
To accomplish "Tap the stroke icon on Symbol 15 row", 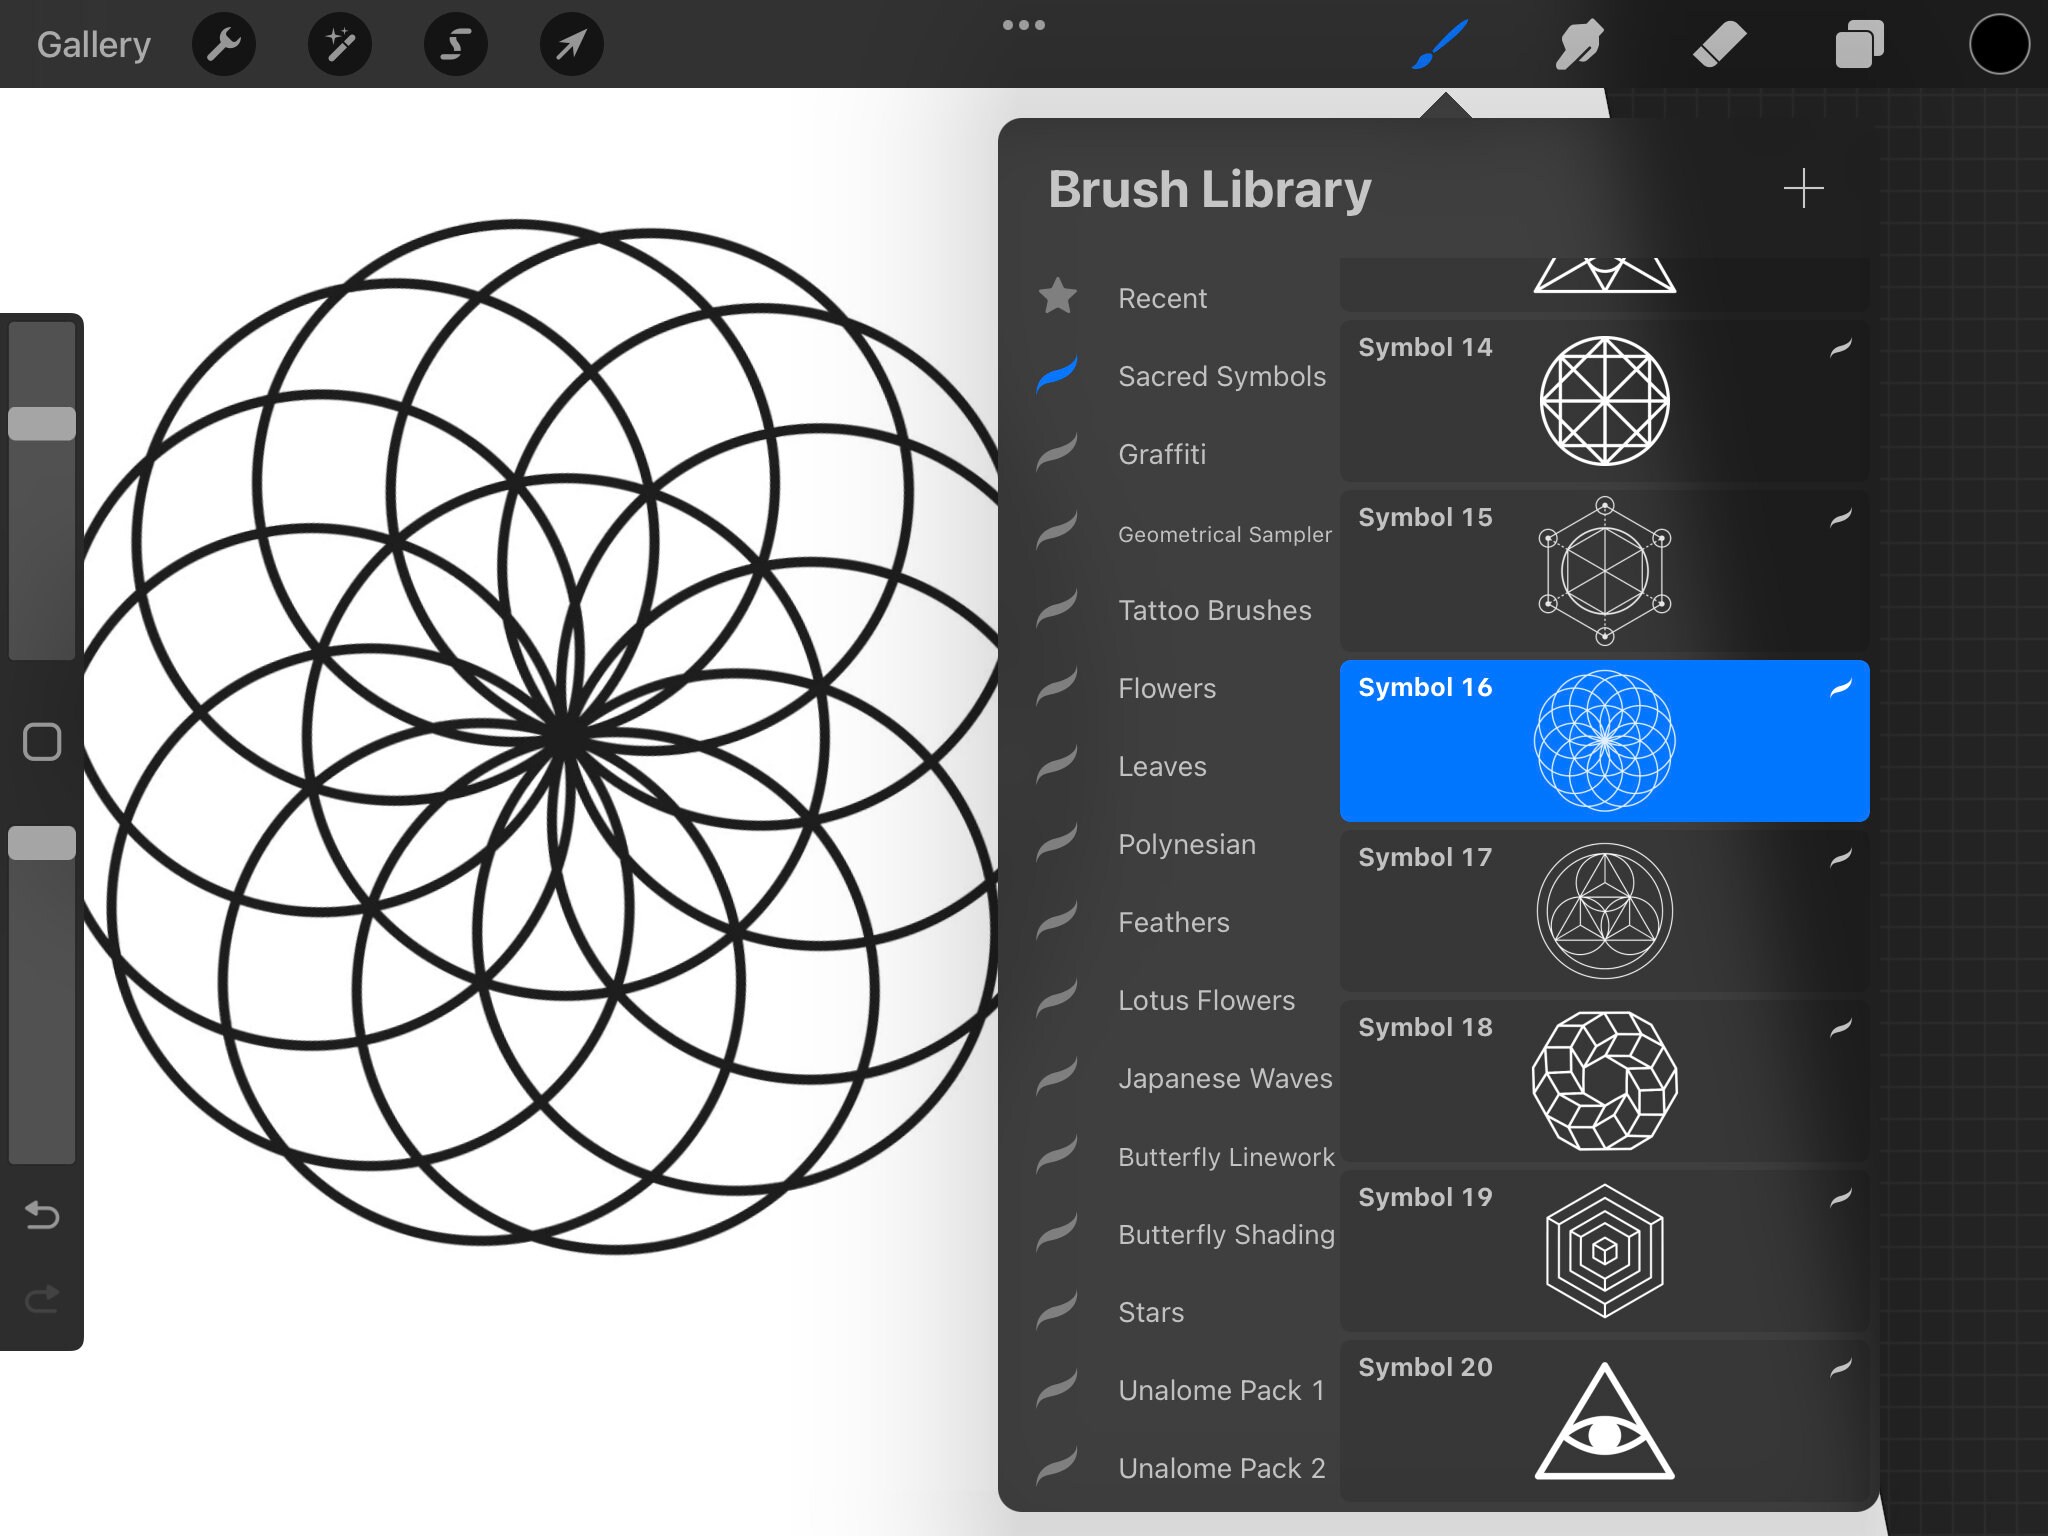I will coord(1841,517).
